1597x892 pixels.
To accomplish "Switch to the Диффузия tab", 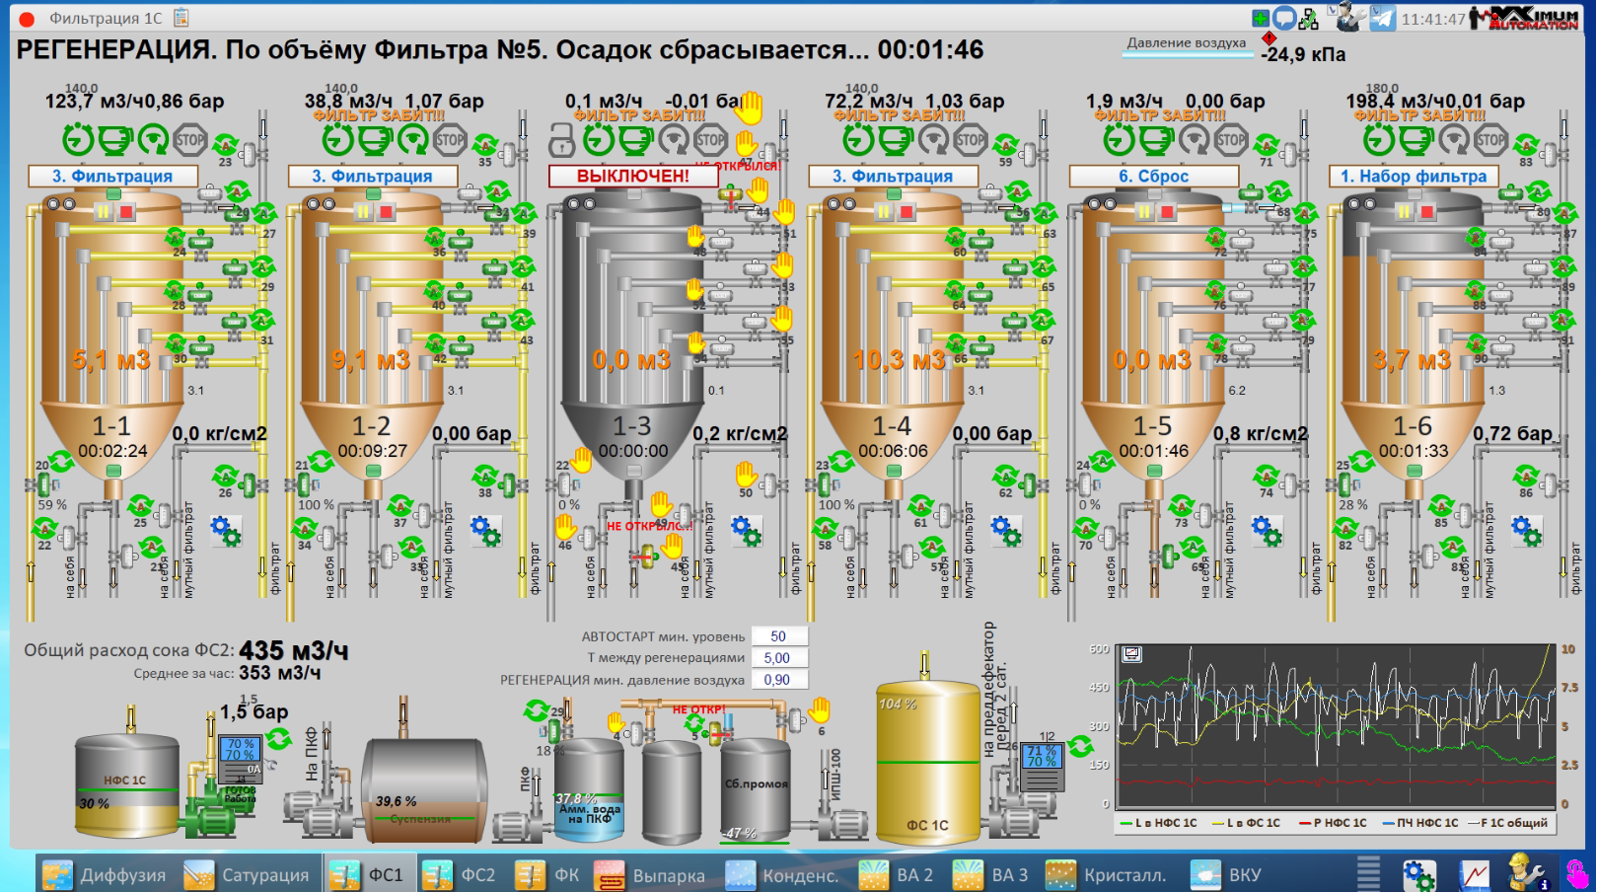I will (x=105, y=874).
